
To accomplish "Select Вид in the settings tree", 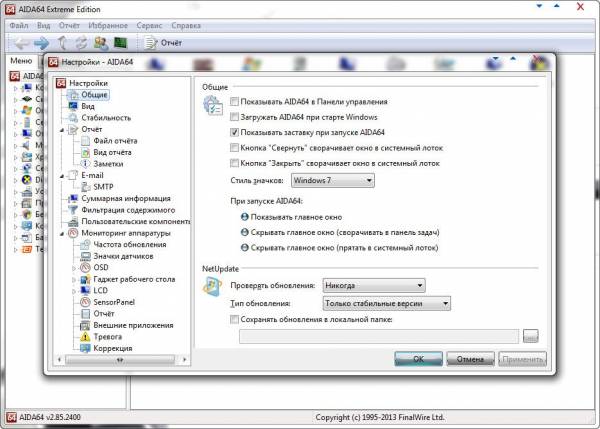I will point(88,106).
